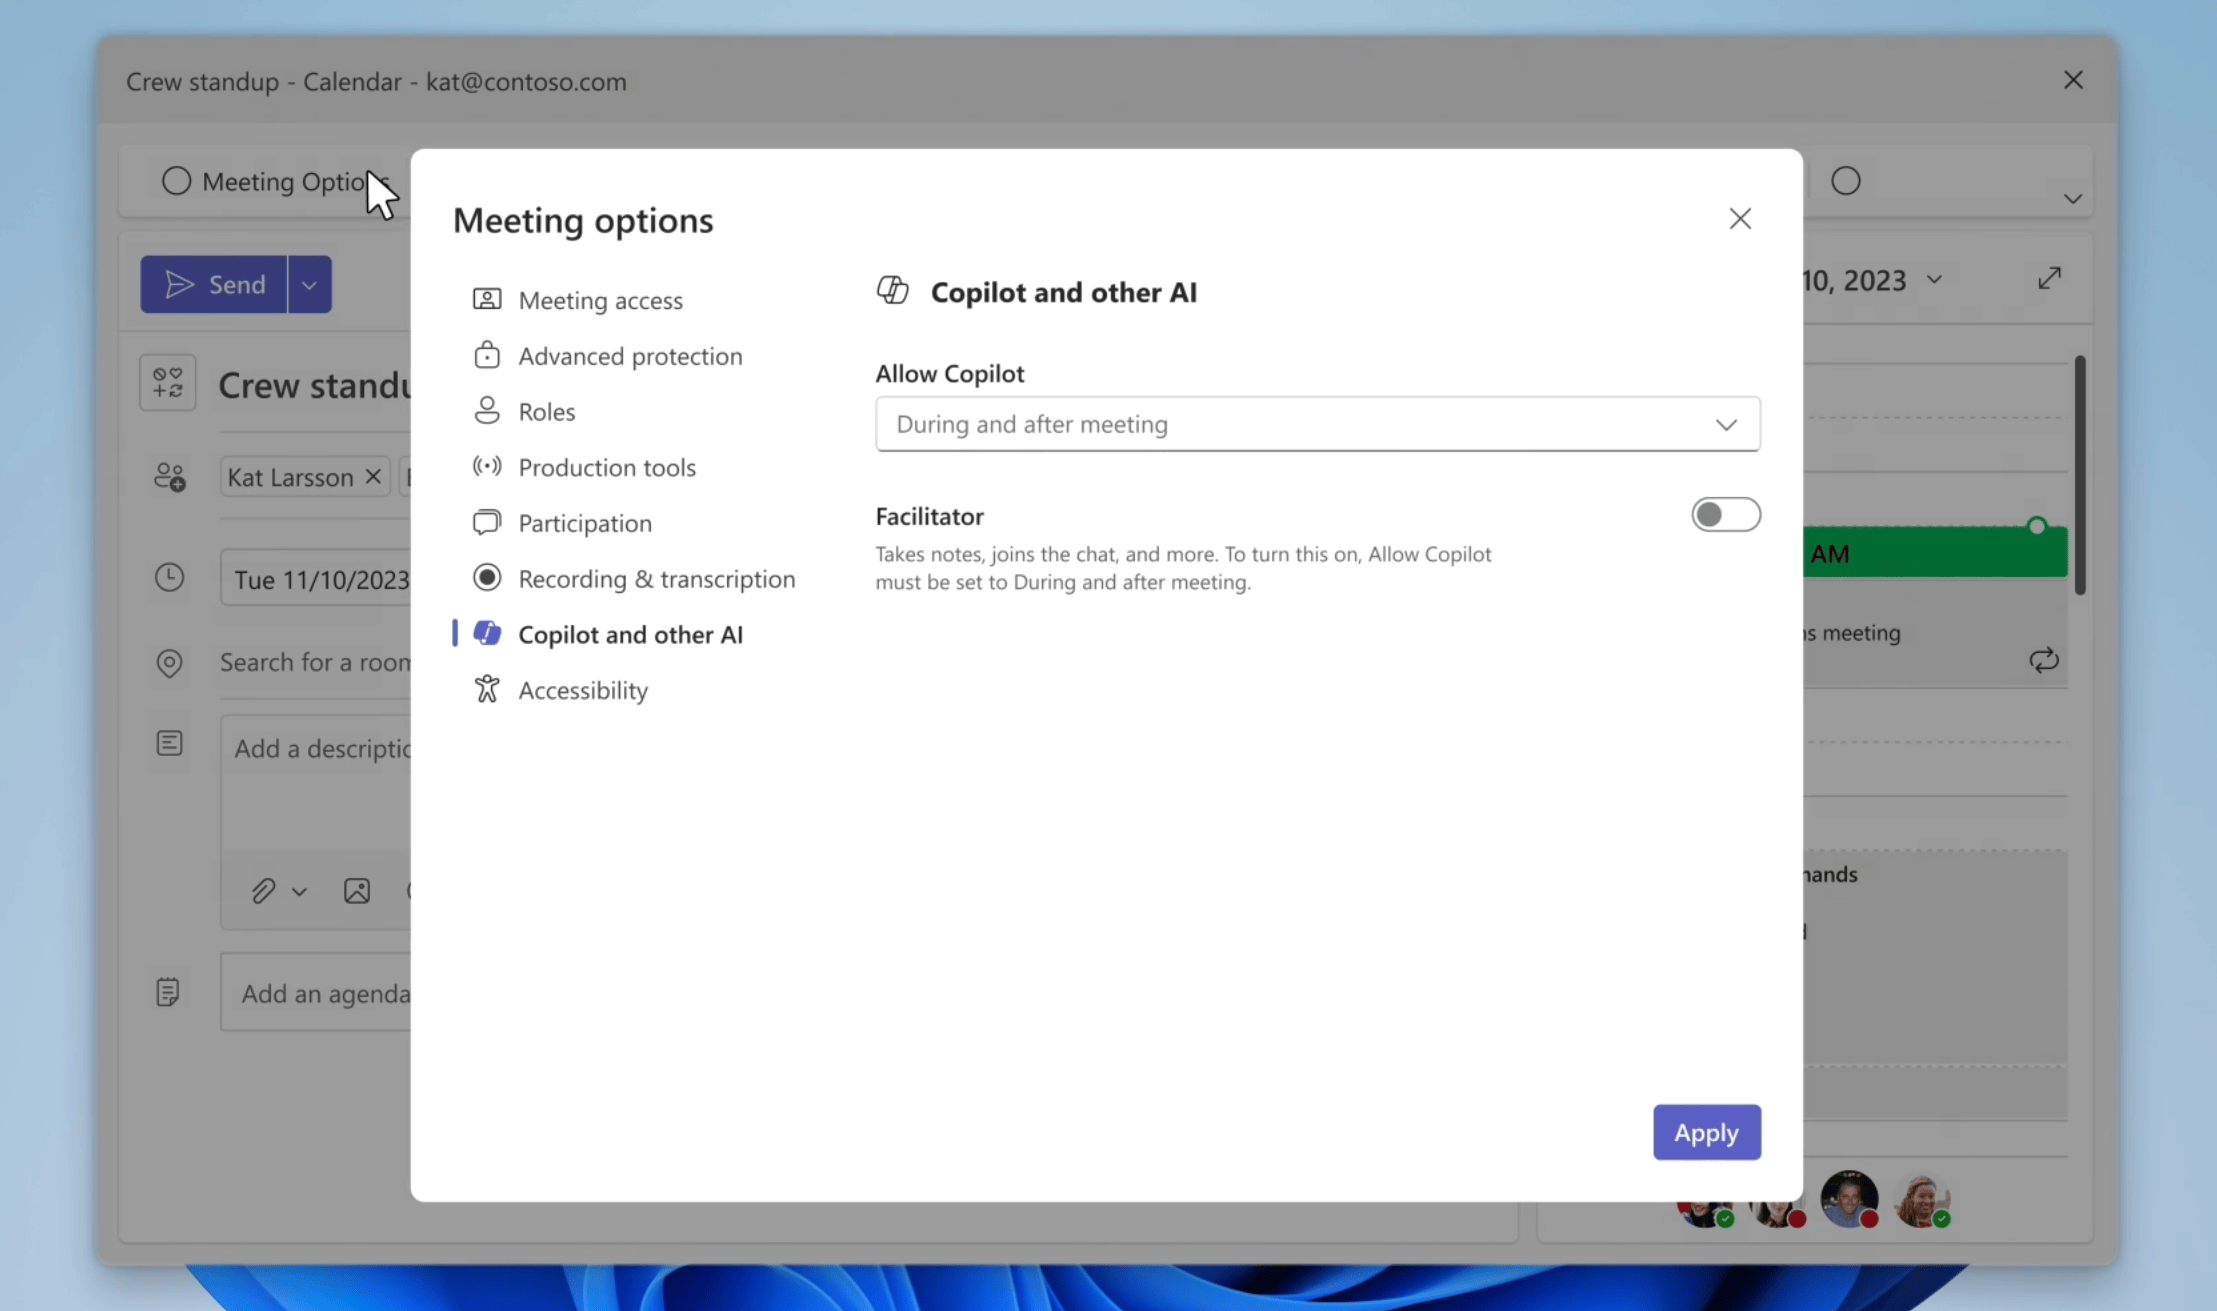The height and width of the screenshot is (1311, 2217).
Task: Click the expand calendar pane arrows icon
Action: pyautogui.click(x=2049, y=278)
